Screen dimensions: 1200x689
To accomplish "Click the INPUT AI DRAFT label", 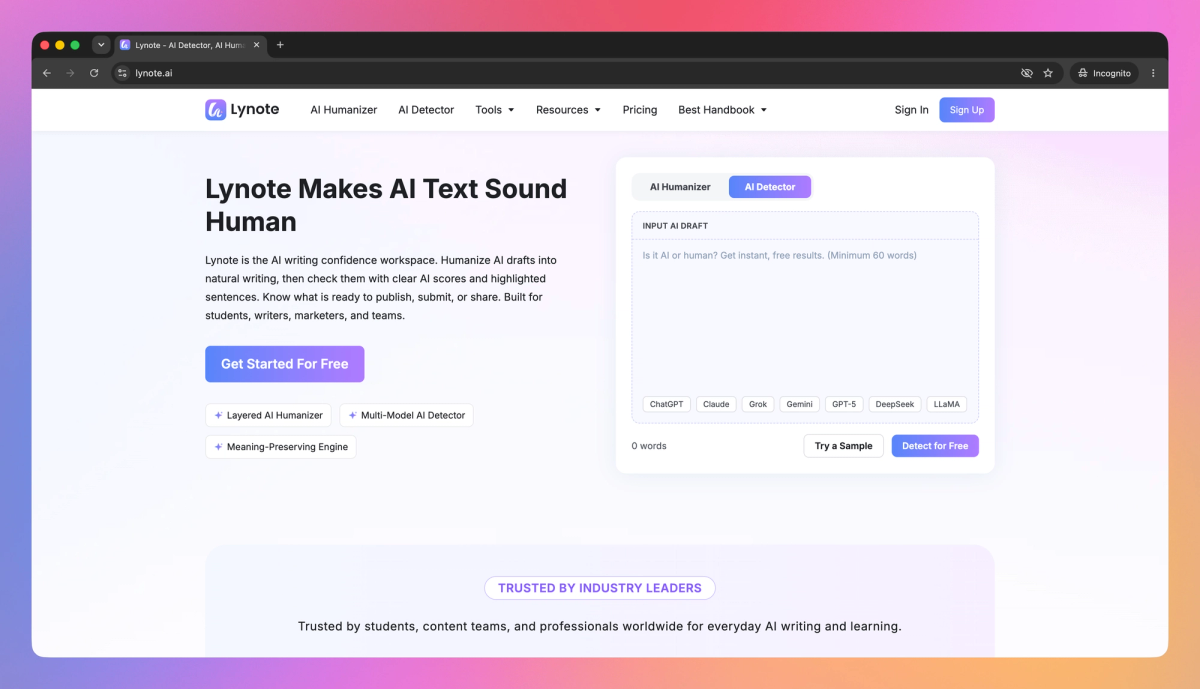I will pos(675,226).
